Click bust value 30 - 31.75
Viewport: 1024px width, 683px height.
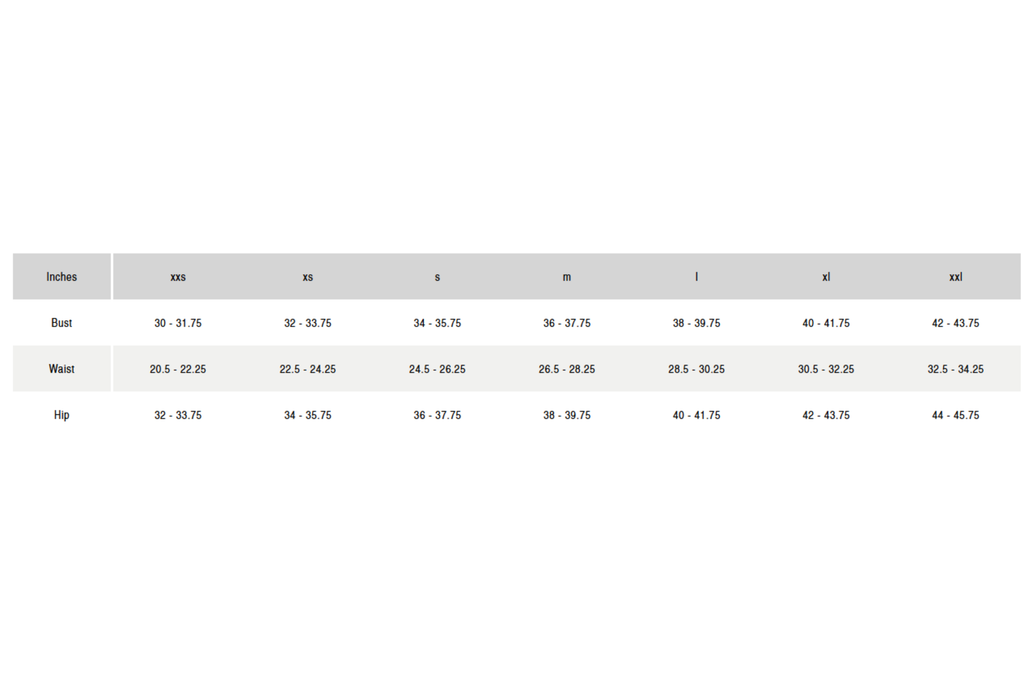pos(178,323)
